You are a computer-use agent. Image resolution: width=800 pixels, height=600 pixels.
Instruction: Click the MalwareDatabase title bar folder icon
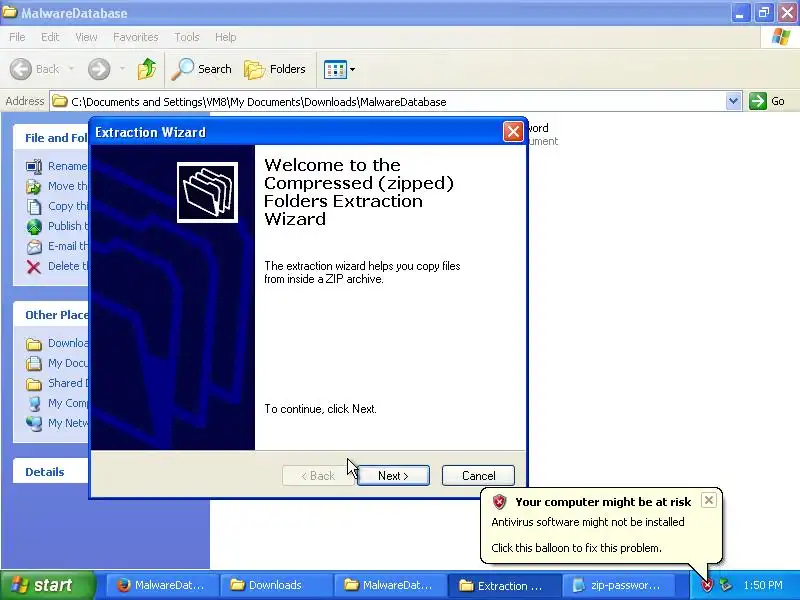pyautogui.click(x=9, y=11)
